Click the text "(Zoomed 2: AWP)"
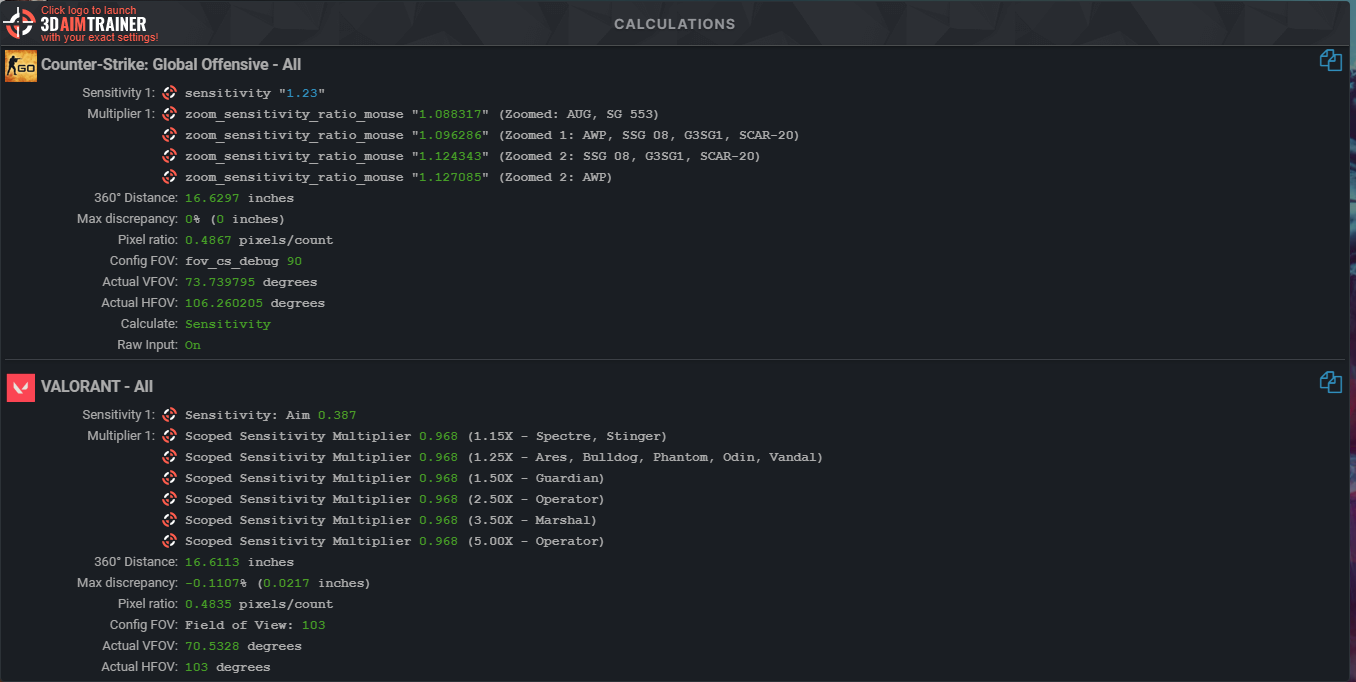Screen dimensions: 1356x682 click(x=555, y=177)
